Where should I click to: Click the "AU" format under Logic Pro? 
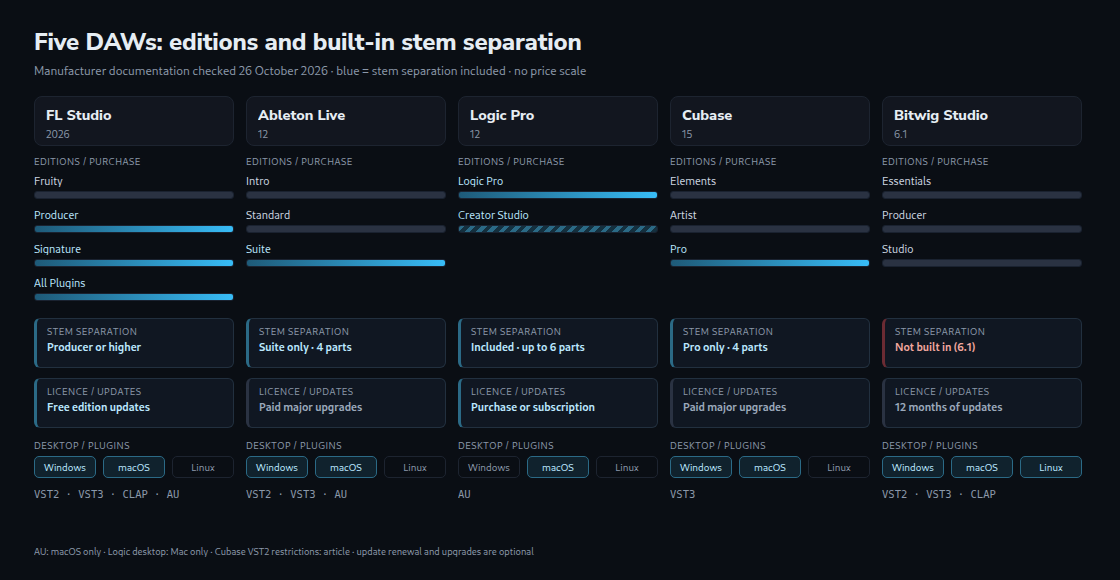coord(464,494)
